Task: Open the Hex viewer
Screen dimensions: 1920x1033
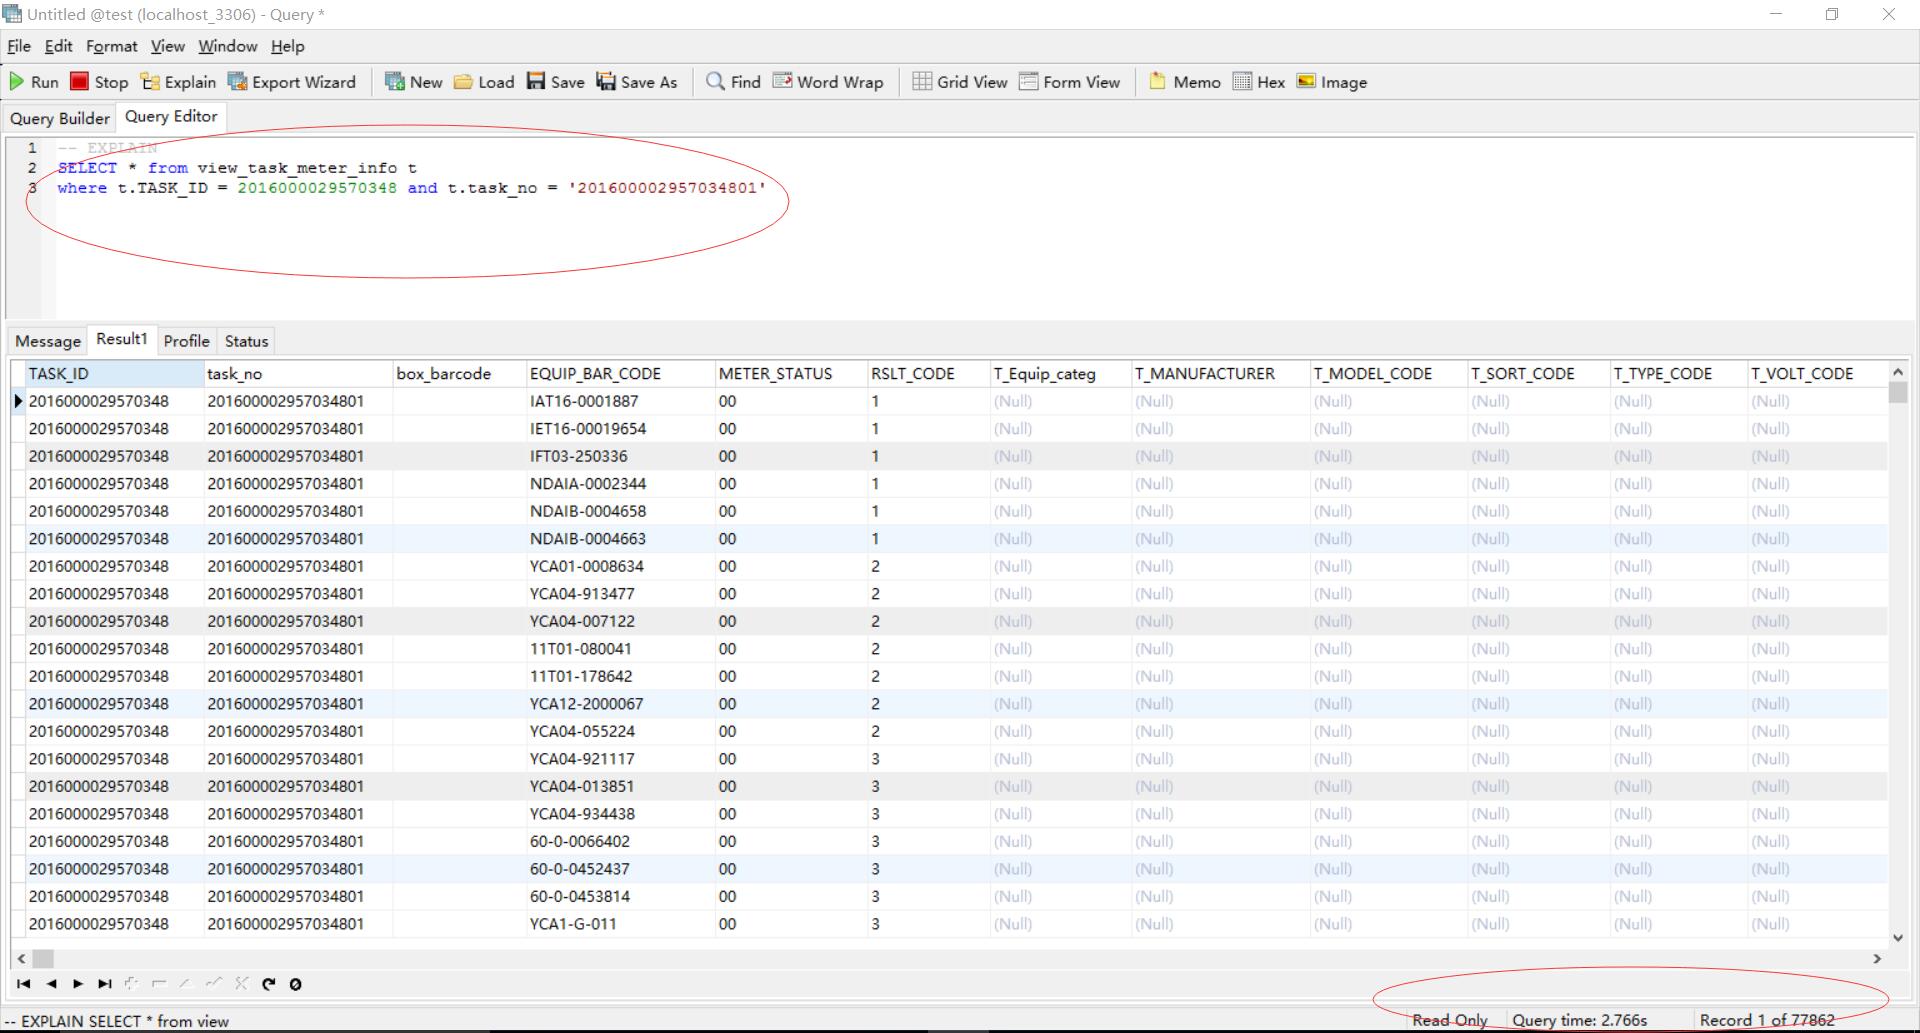Action: point(1259,82)
